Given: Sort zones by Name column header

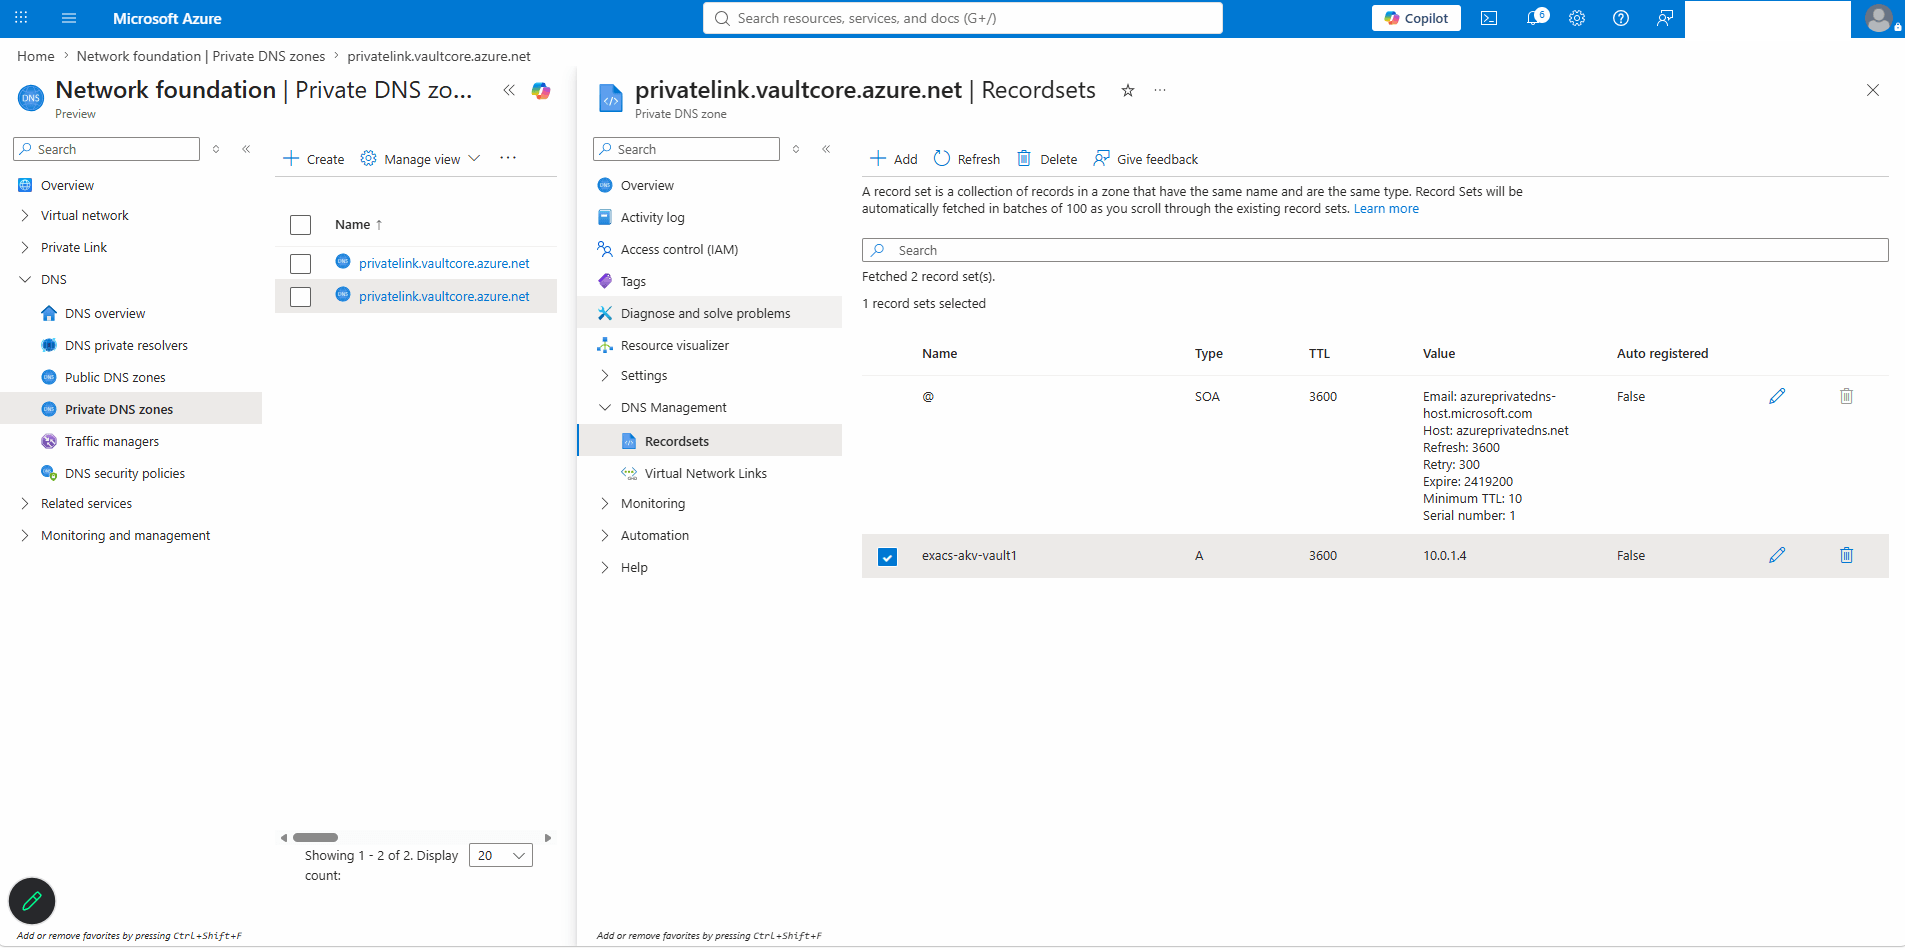Looking at the screenshot, I should (359, 225).
